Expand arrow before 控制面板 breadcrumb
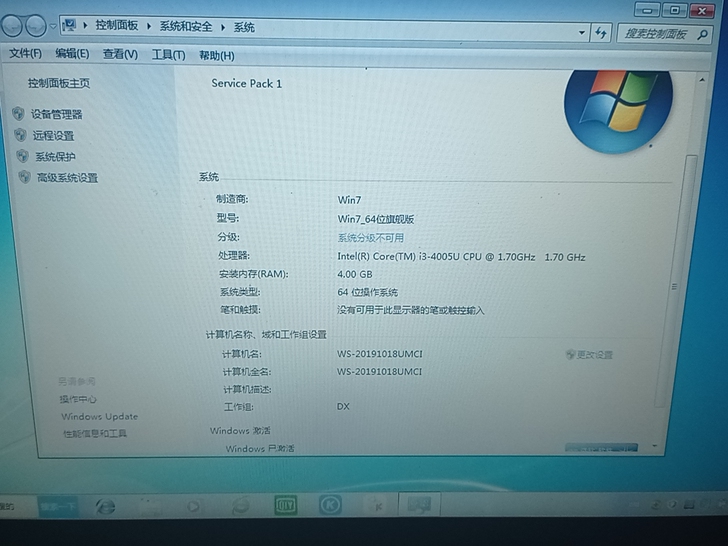 pos(85,25)
